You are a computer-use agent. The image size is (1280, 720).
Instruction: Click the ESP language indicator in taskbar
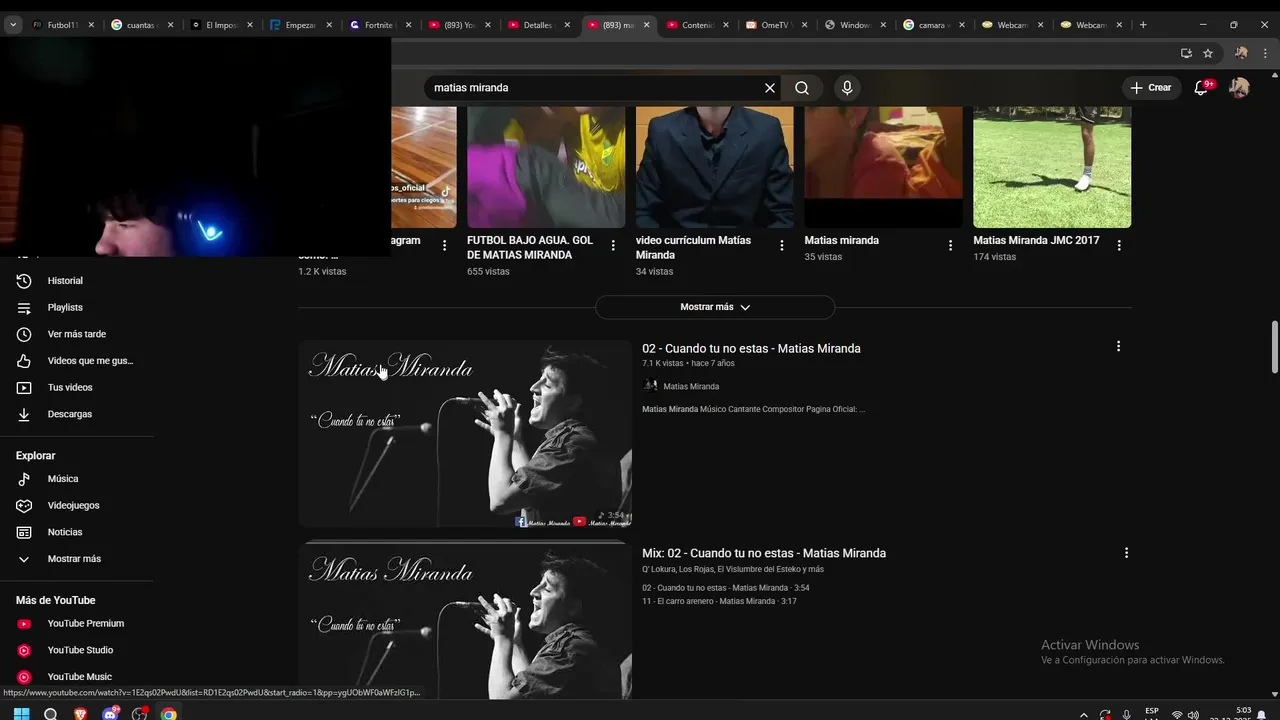(1152, 713)
